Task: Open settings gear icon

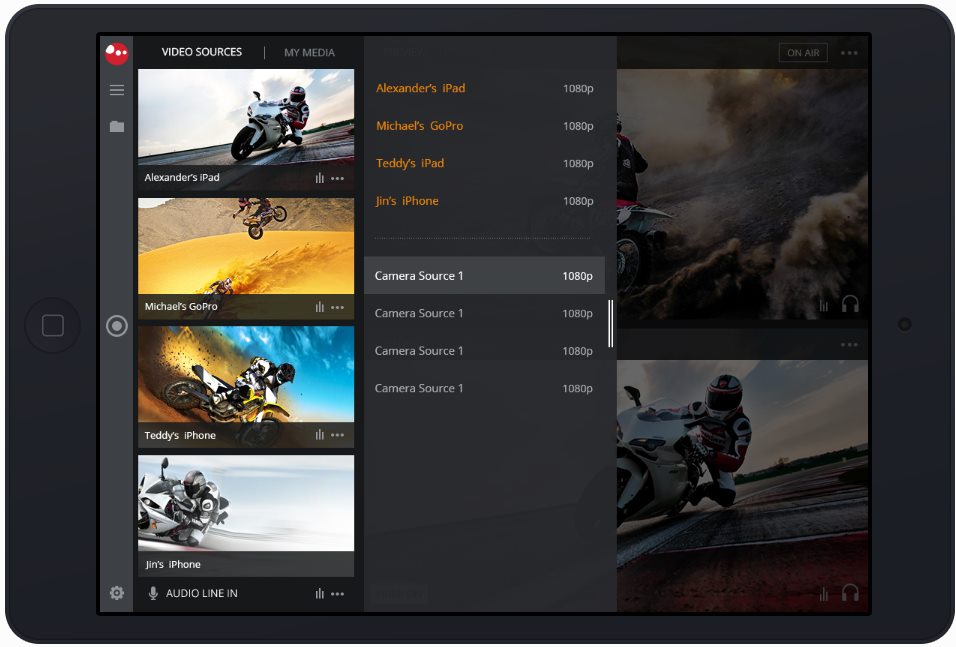Action: coord(117,593)
